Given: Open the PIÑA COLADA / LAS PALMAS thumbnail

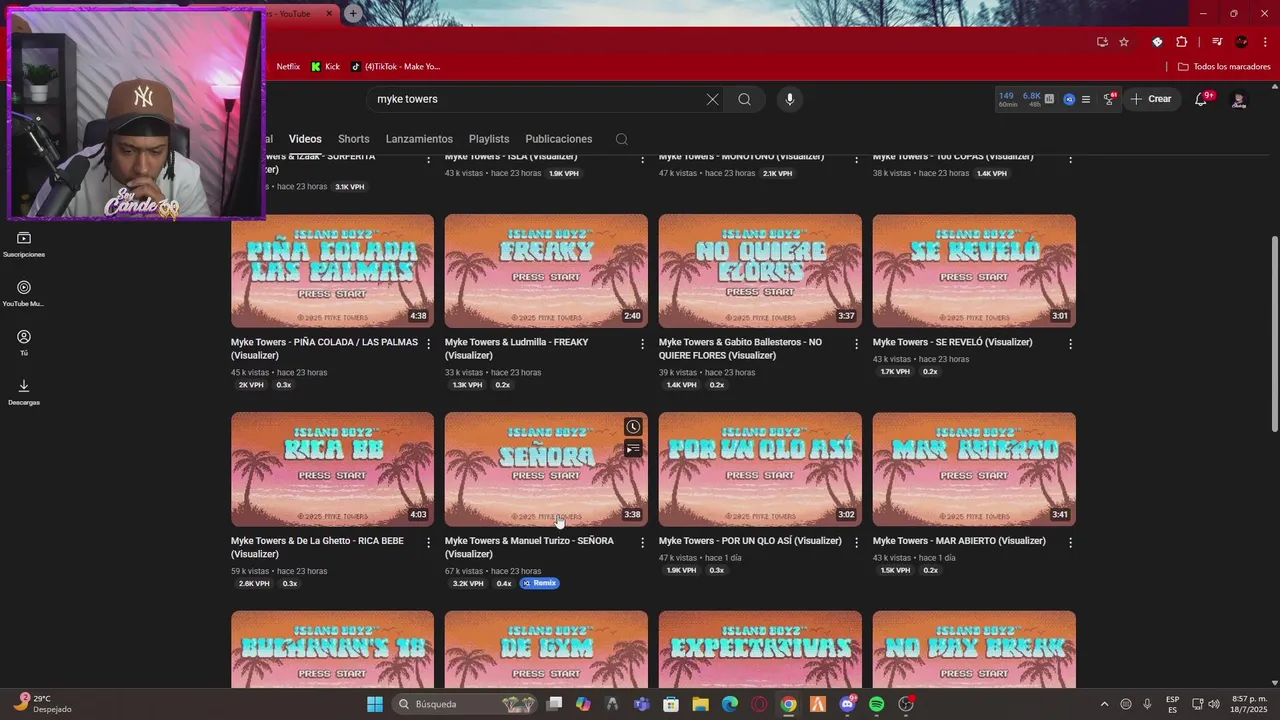Looking at the screenshot, I should click(x=332, y=271).
